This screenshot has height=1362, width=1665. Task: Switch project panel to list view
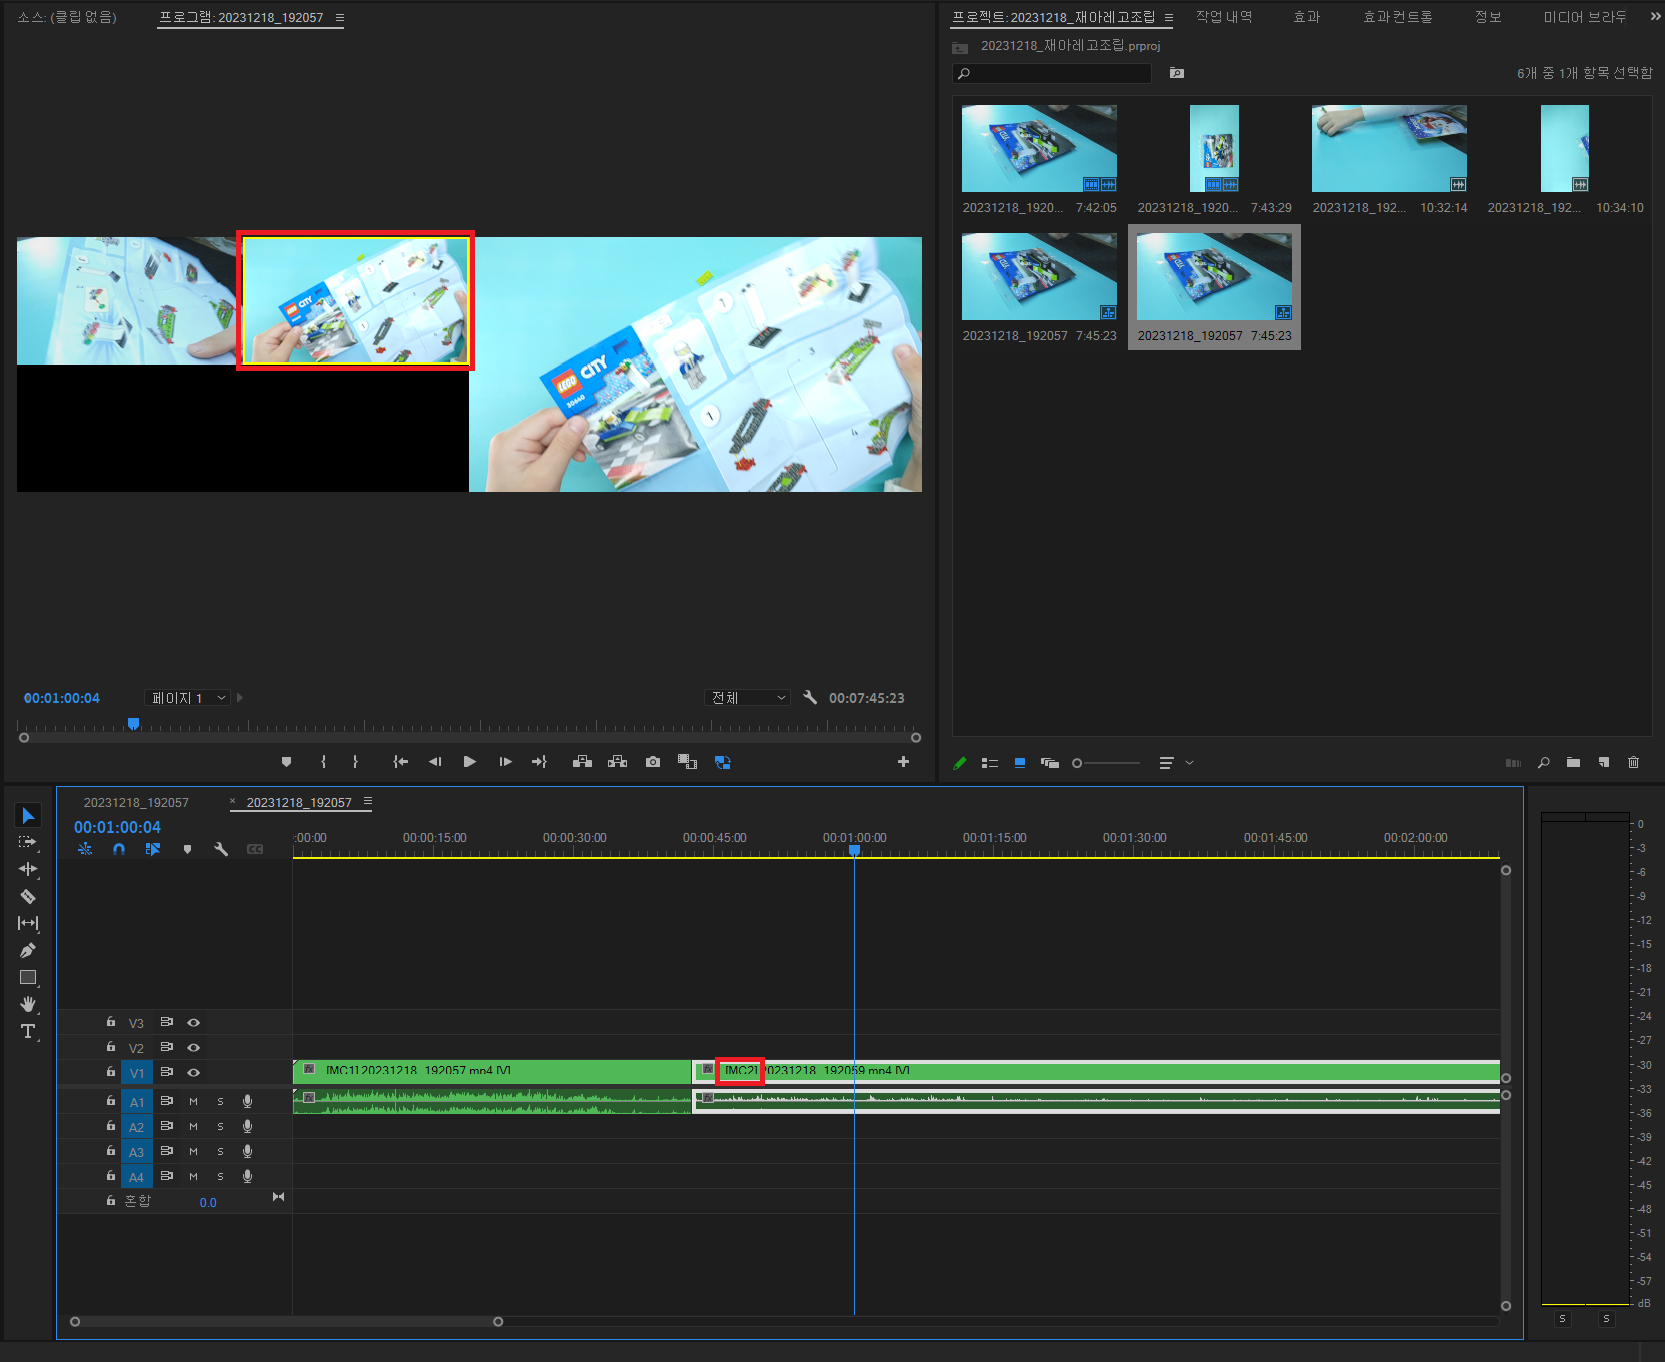(x=990, y=763)
